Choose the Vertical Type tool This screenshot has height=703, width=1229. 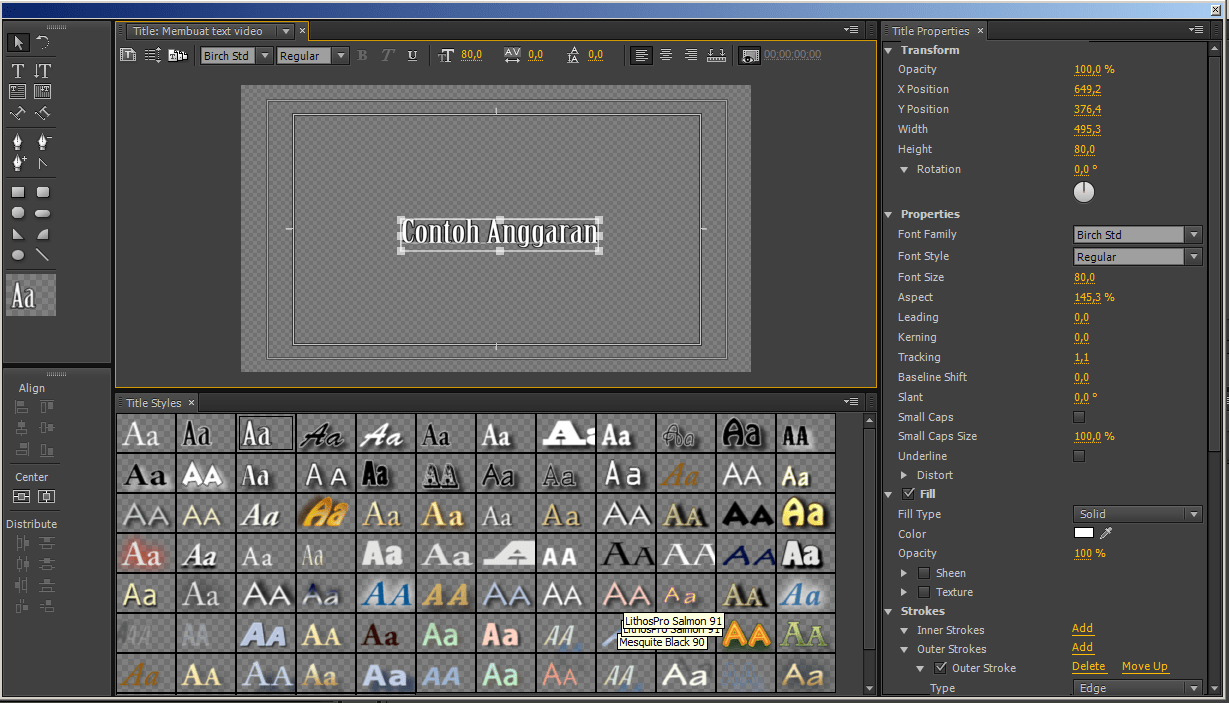coord(43,71)
